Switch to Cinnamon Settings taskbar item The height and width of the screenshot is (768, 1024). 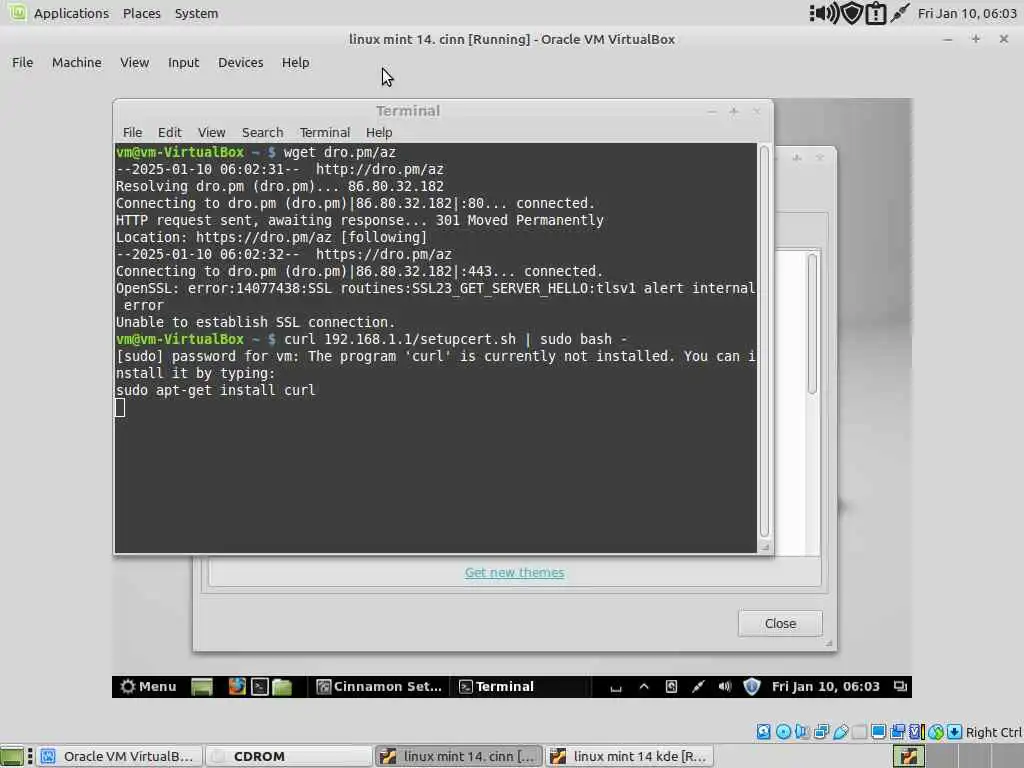(379, 686)
